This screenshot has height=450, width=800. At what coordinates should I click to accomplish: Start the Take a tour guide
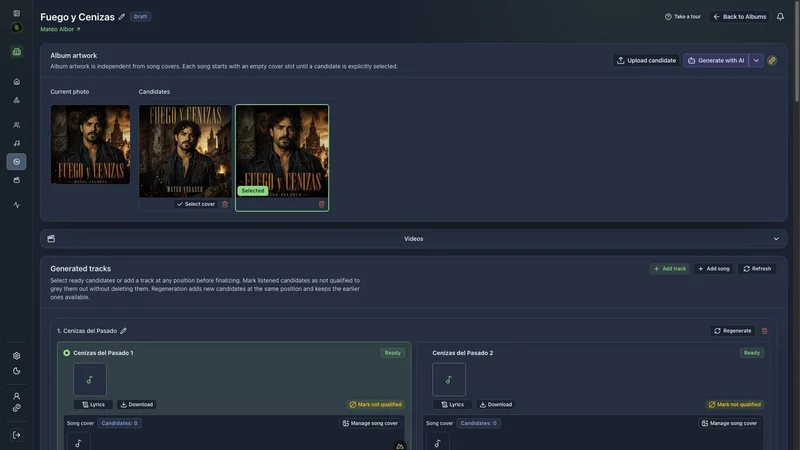click(683, 17)
